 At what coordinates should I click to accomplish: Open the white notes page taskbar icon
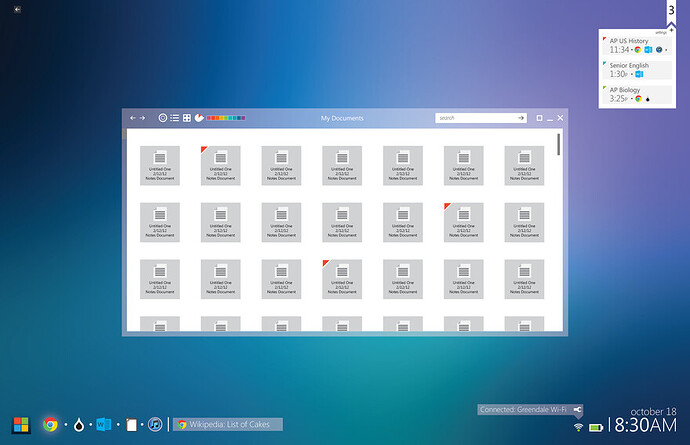[x=131, y=425]
